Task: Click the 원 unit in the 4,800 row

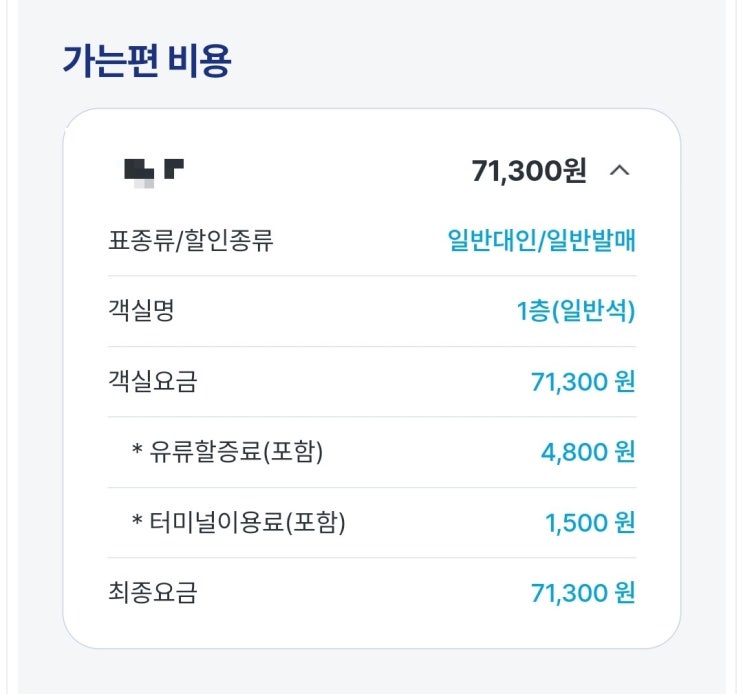Action: pyautogui.click(x=624, y=452)
